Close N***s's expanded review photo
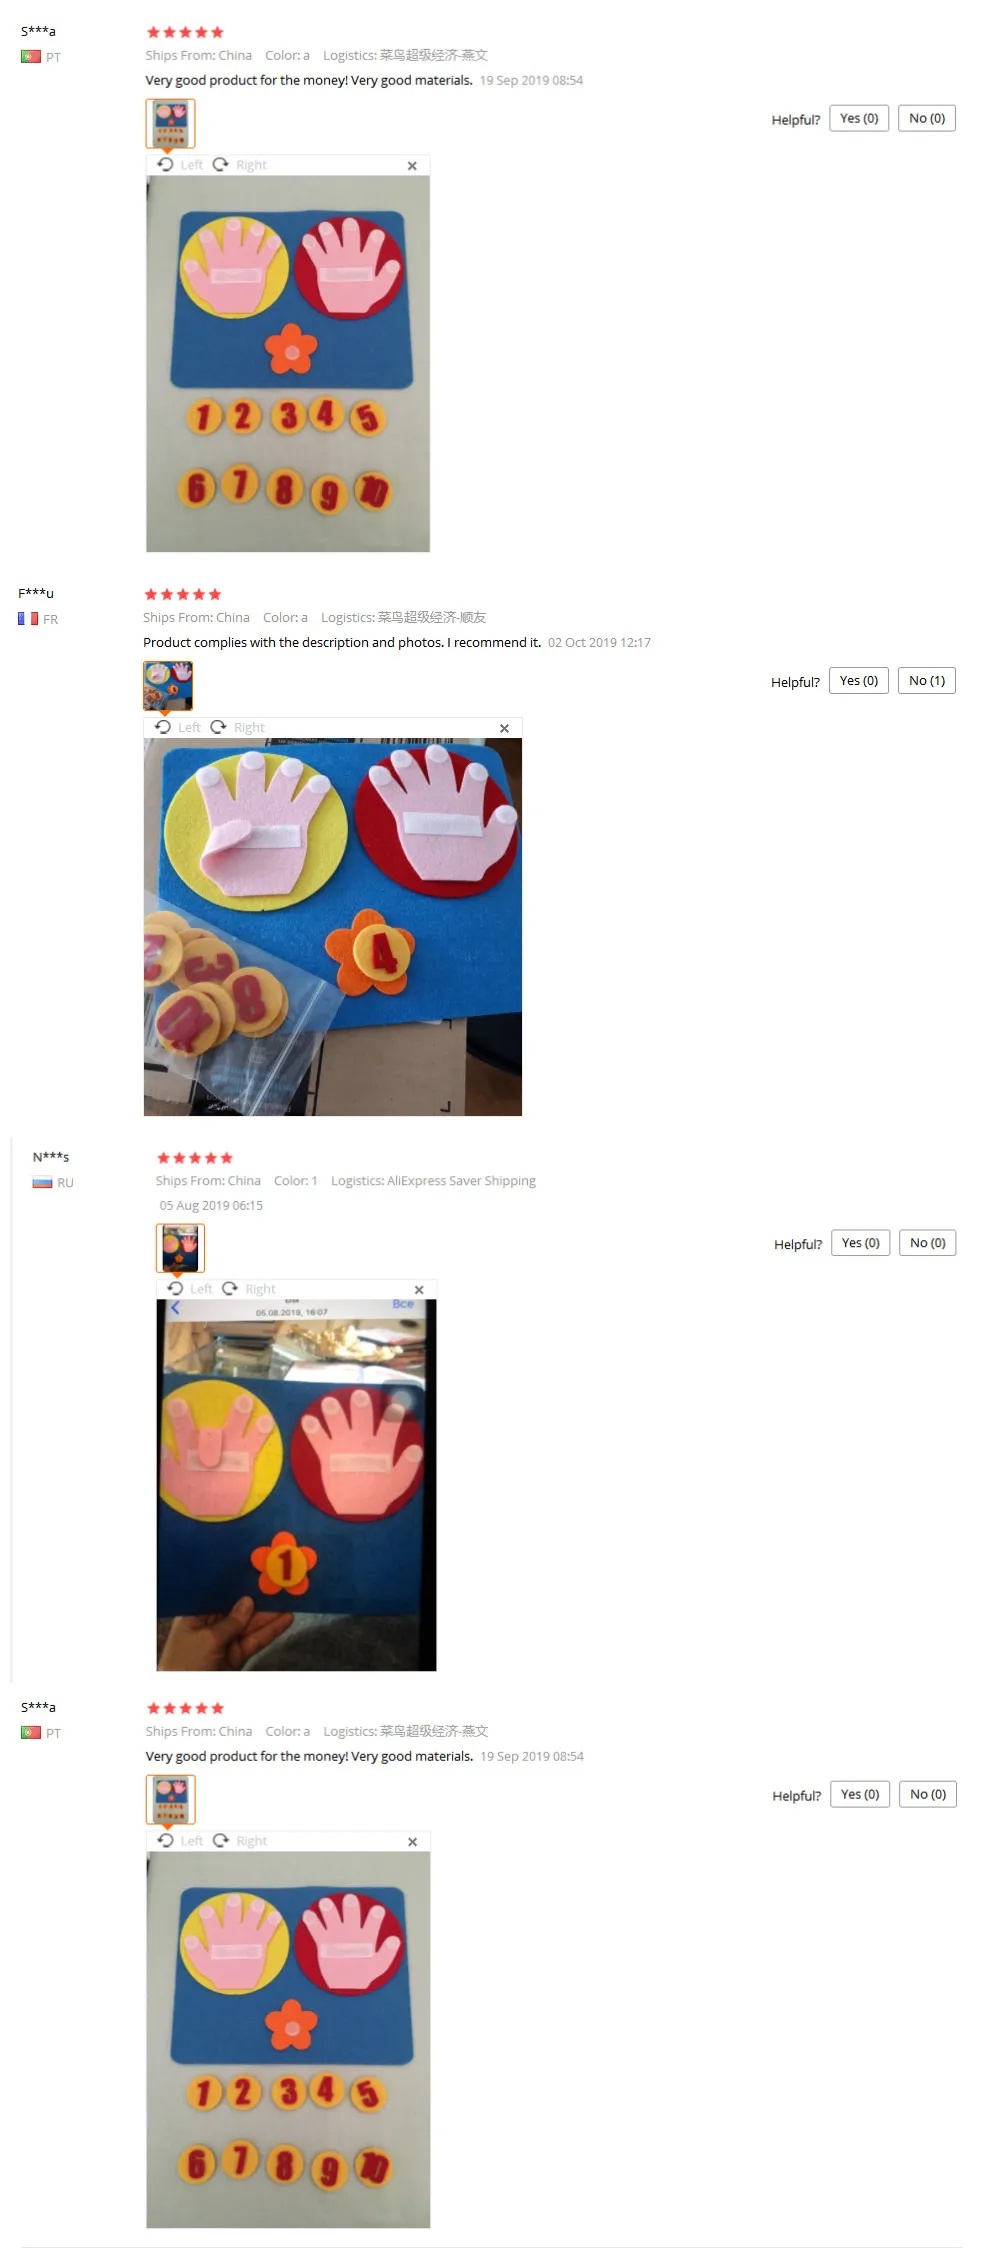This screenshot has height=2260, width=988. click(x=419, y=1290)
